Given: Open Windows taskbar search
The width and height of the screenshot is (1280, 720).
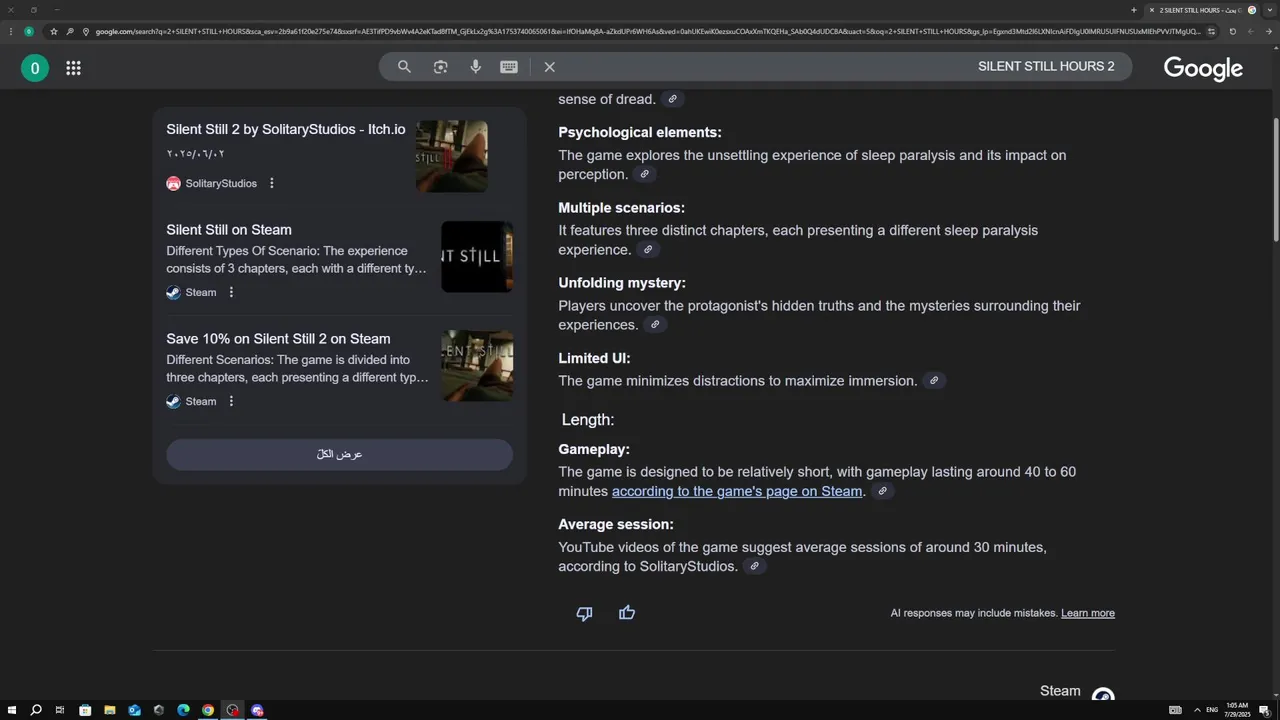Looking at the screenshot, I should [x=36, y=710].
